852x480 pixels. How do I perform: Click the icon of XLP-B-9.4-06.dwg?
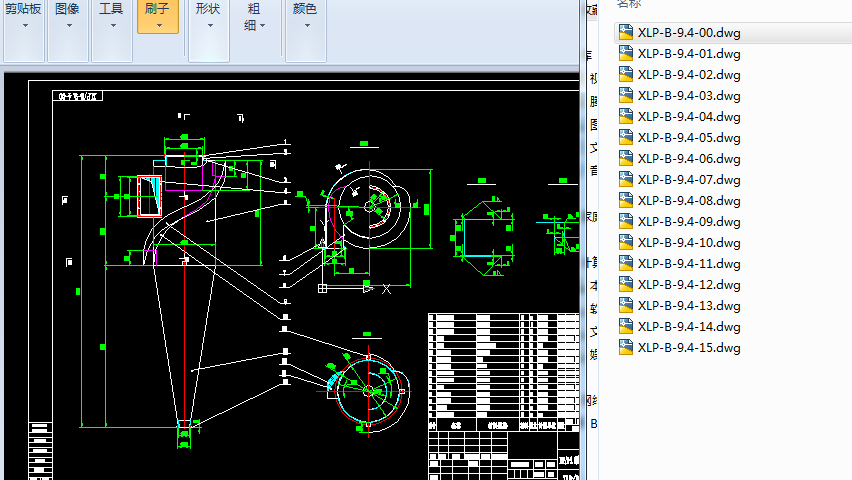pyautogui.click(x=626, y=159)
